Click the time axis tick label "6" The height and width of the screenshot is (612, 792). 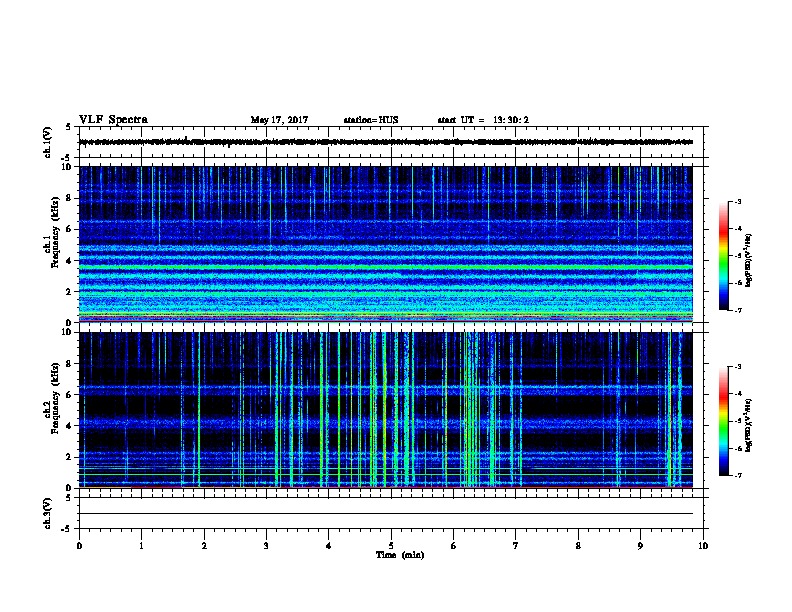(x=454, y=546)
